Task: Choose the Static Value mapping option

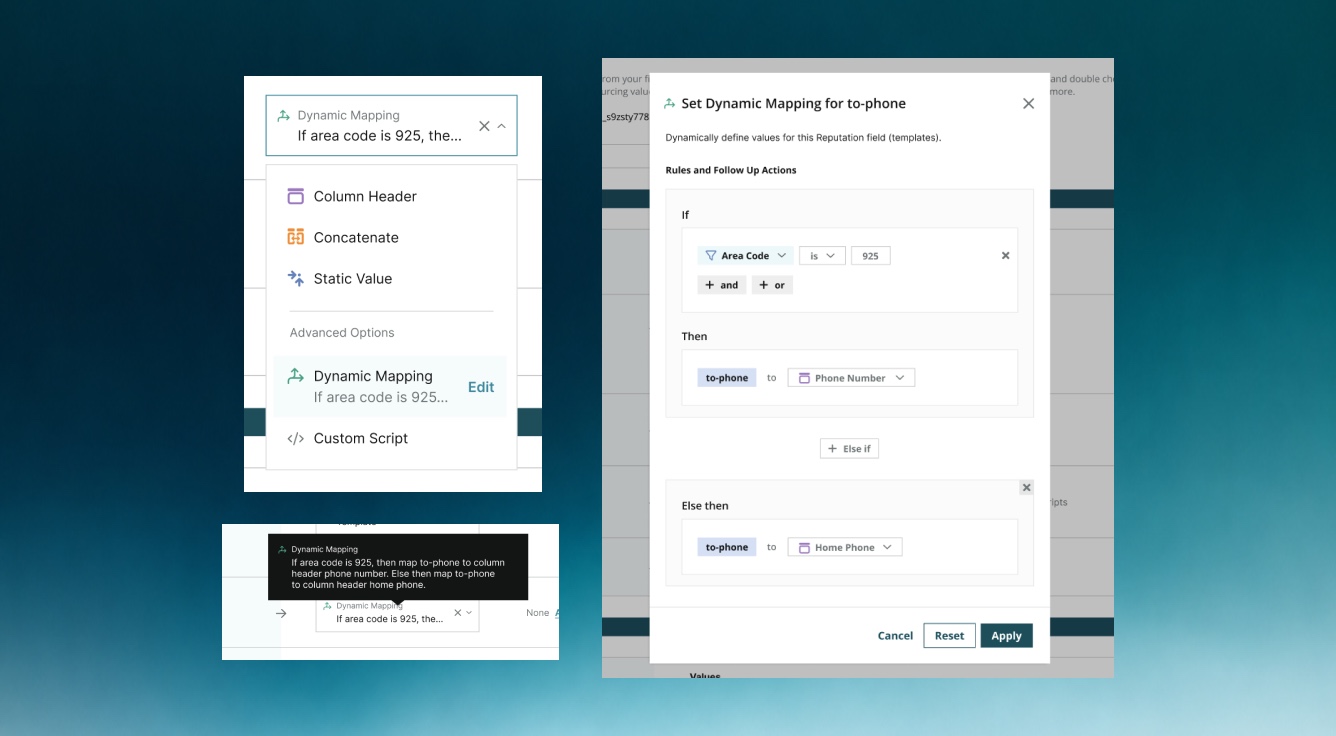Action: coord(391,278)
